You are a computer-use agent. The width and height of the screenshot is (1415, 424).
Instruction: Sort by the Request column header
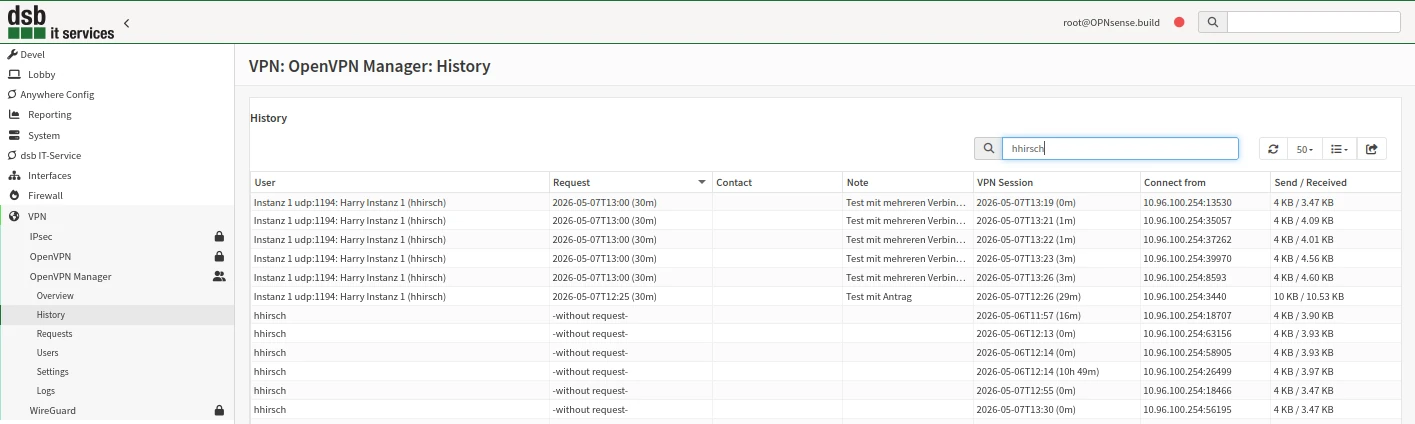[x=631, y=183]
